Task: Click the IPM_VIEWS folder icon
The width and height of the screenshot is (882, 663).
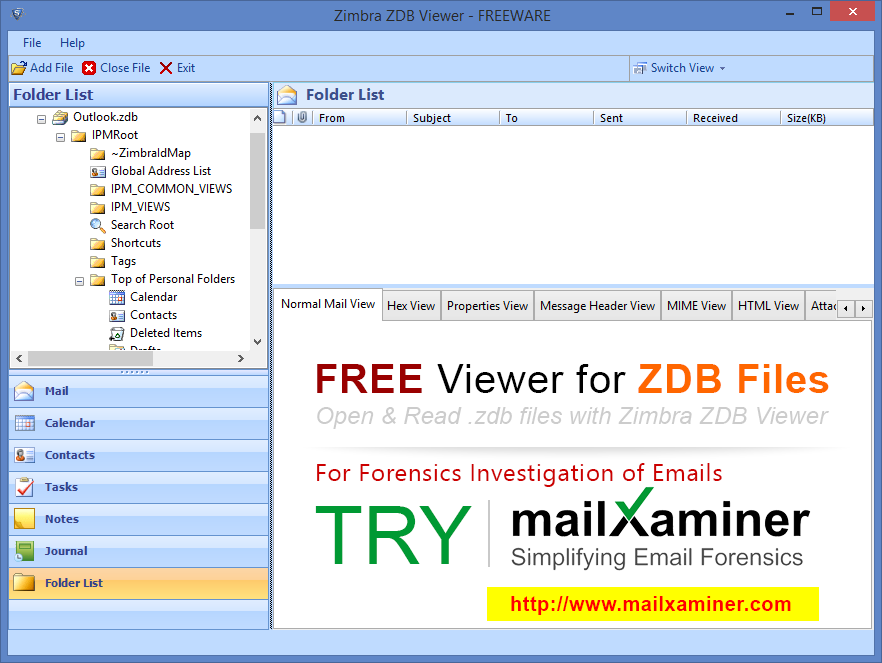Action: (x=98, y=208)
